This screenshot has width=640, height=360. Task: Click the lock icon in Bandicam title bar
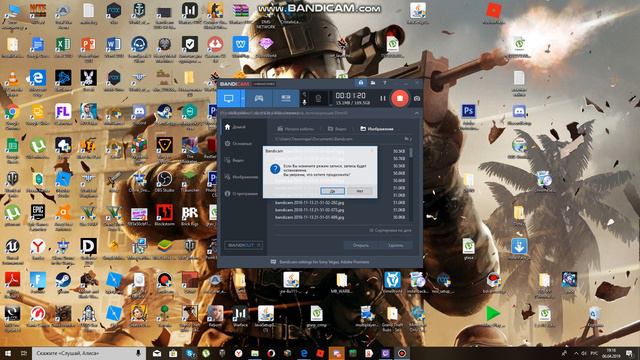click(x=361, y=83)
